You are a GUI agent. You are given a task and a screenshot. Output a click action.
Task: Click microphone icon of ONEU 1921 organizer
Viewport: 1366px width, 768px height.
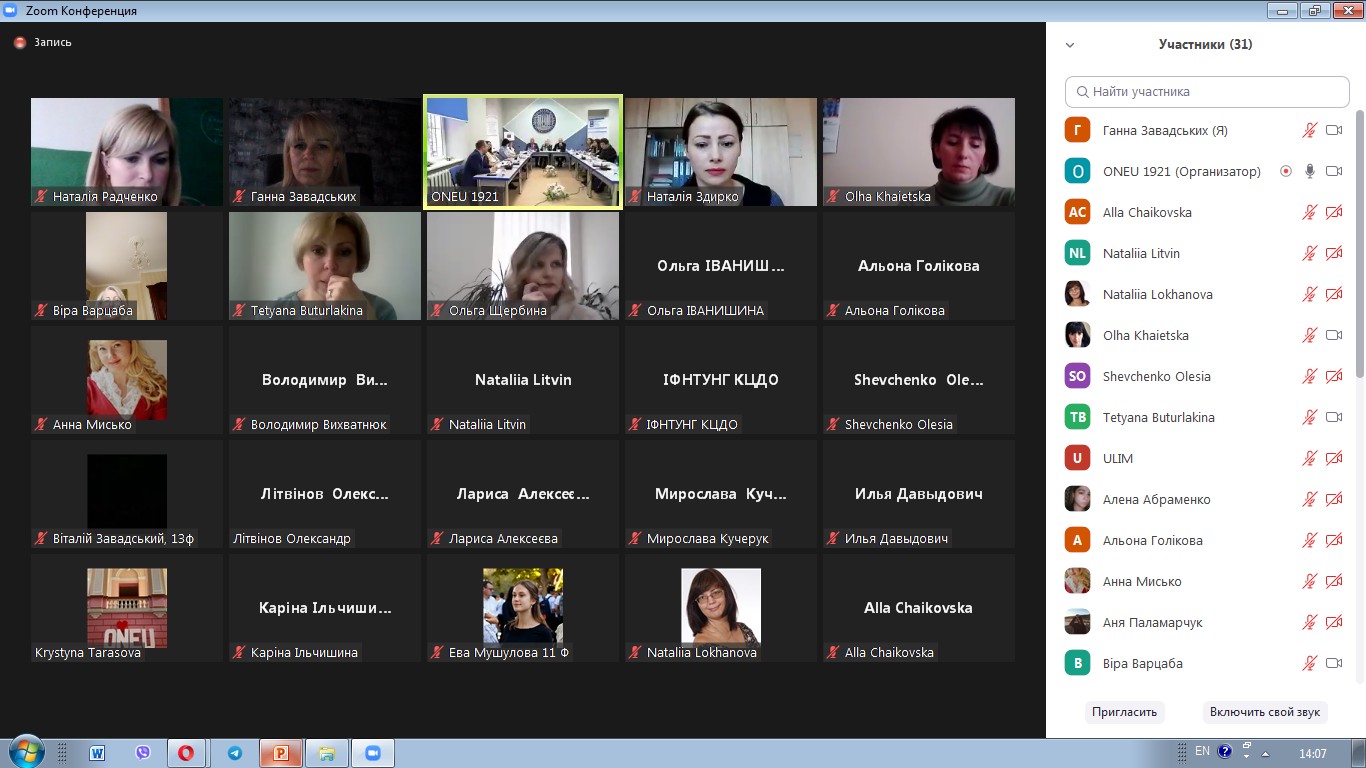coord(1309,171)
